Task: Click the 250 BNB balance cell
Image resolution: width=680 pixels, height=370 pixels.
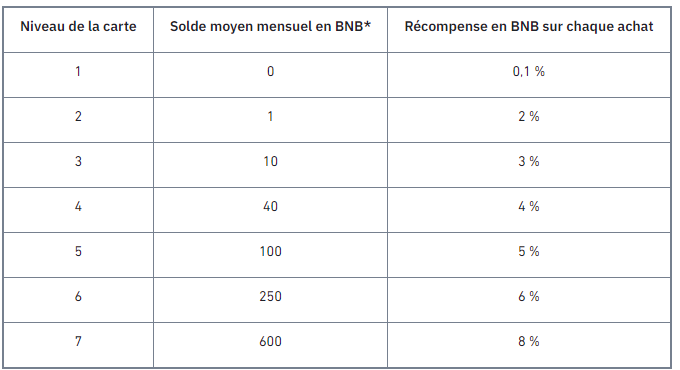Action: (x=270, y=297)
